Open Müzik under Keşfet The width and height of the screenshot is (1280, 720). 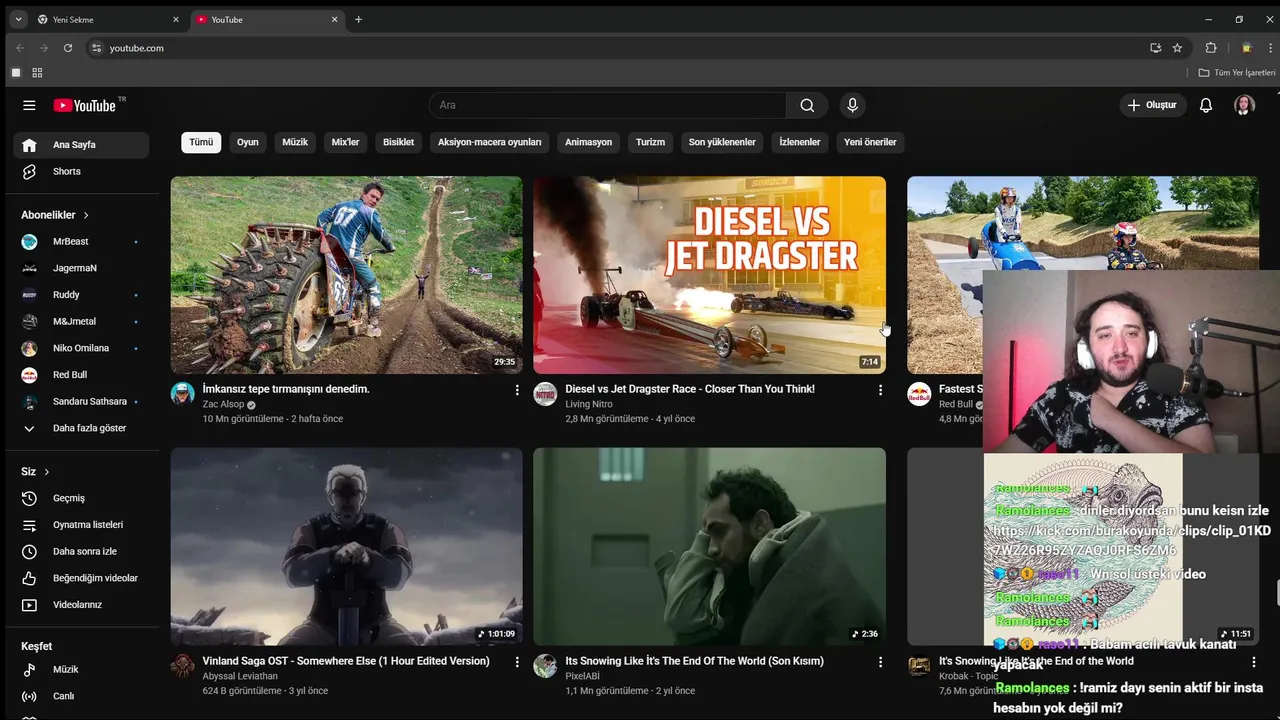point(81,669)
